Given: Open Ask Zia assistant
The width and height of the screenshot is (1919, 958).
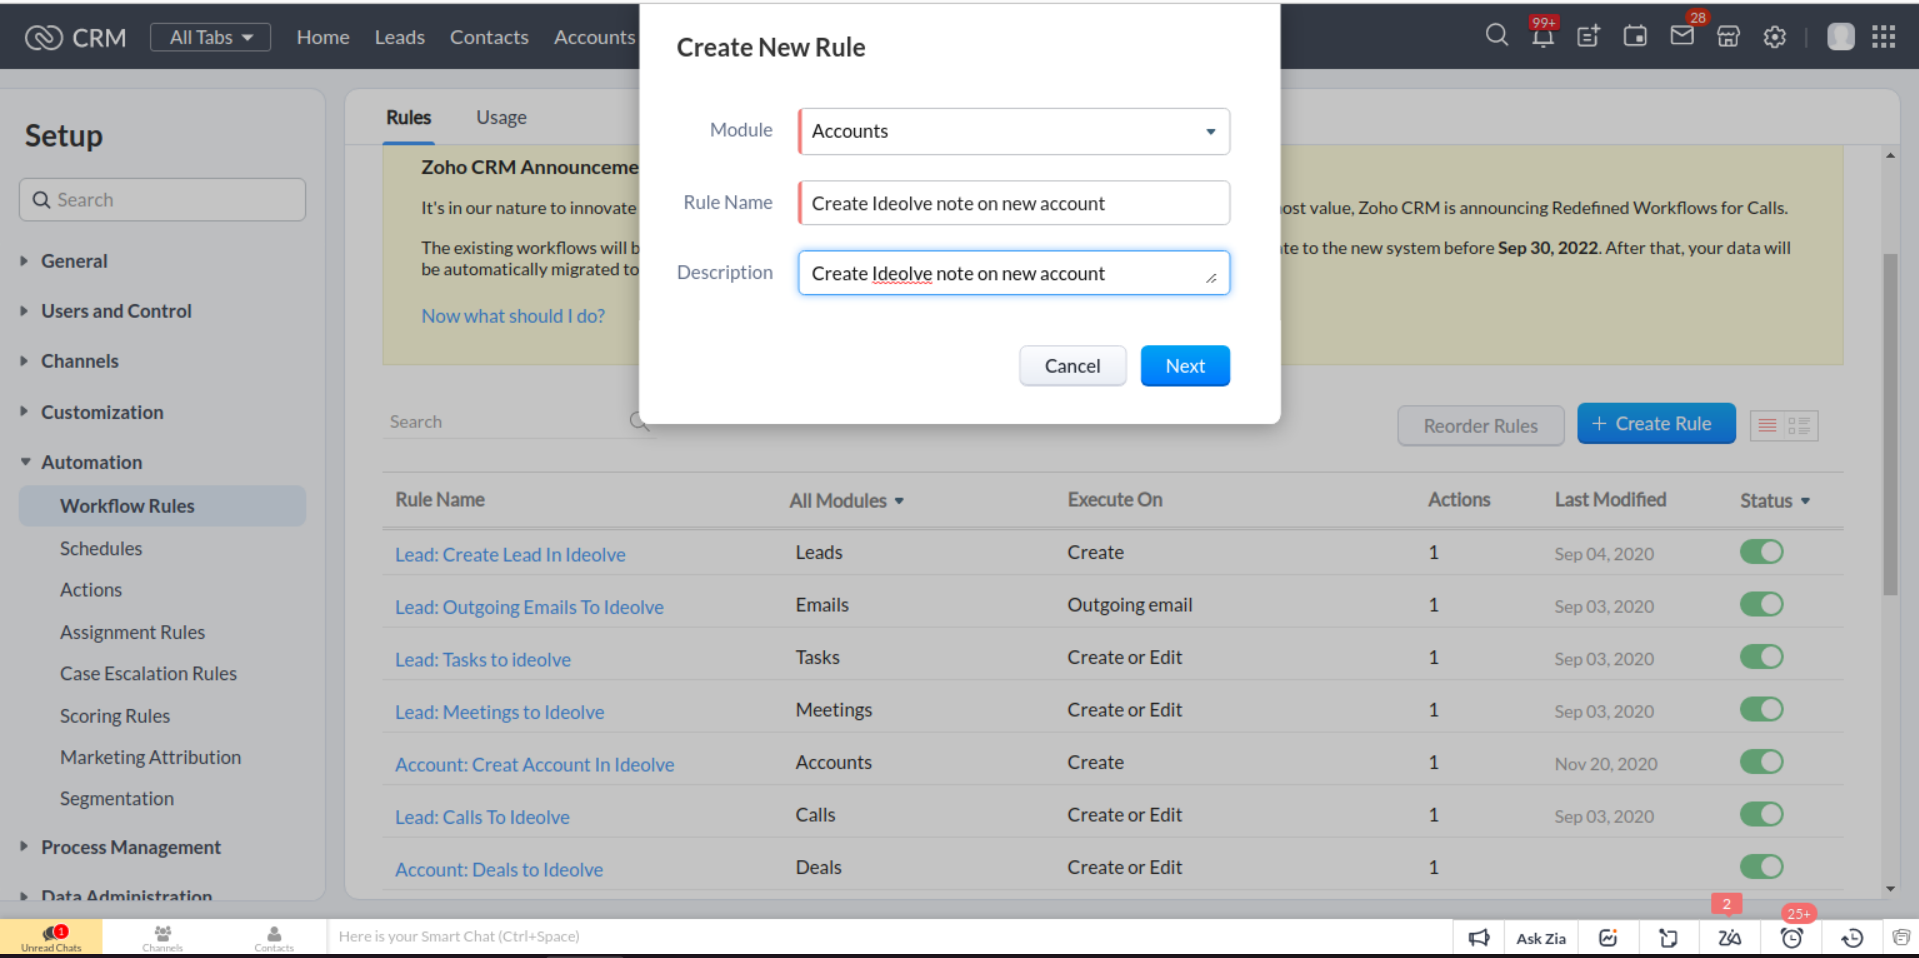Looking at the screenshot, I should [x=1541, y=938].
